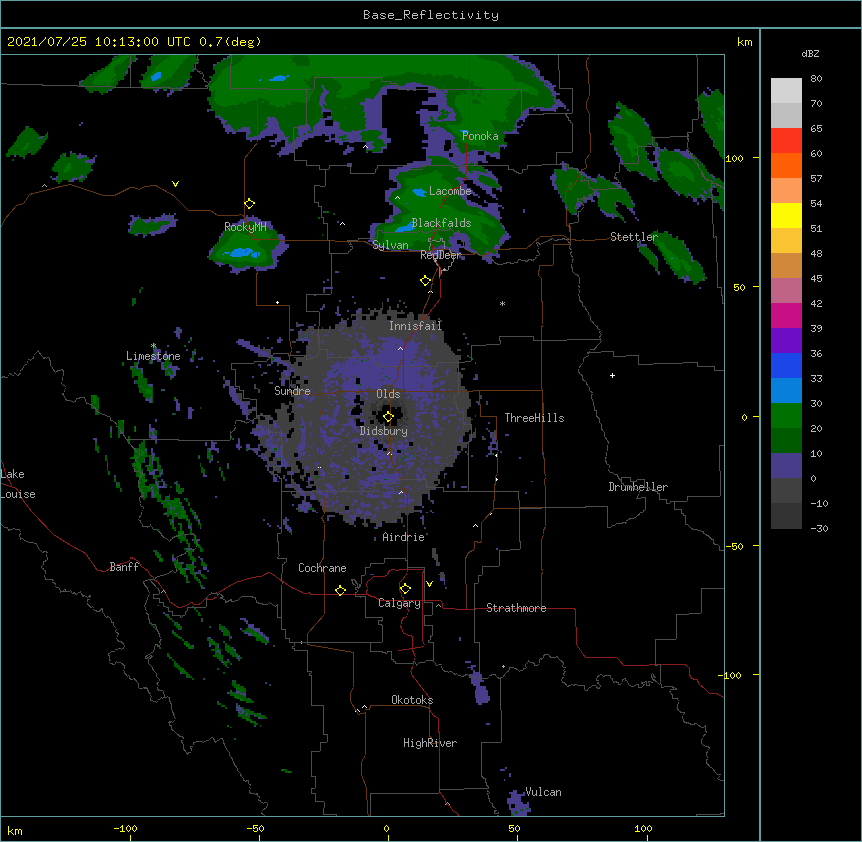Select the yellow v marker northwest of RockyMH
The width and height of the screenshot is (862, 842).
tap(175, 184)
